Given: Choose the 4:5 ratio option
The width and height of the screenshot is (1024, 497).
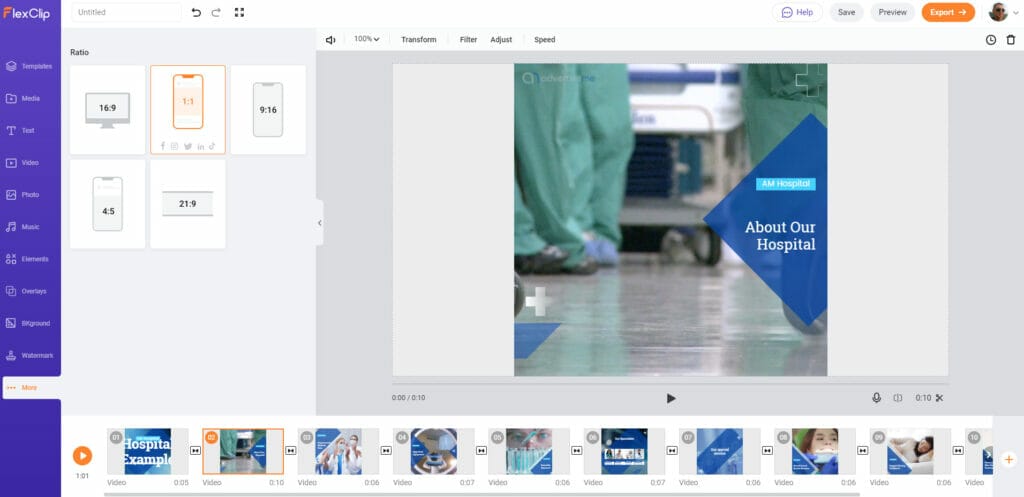Looking at the screenshot, I should pos(108,204).
